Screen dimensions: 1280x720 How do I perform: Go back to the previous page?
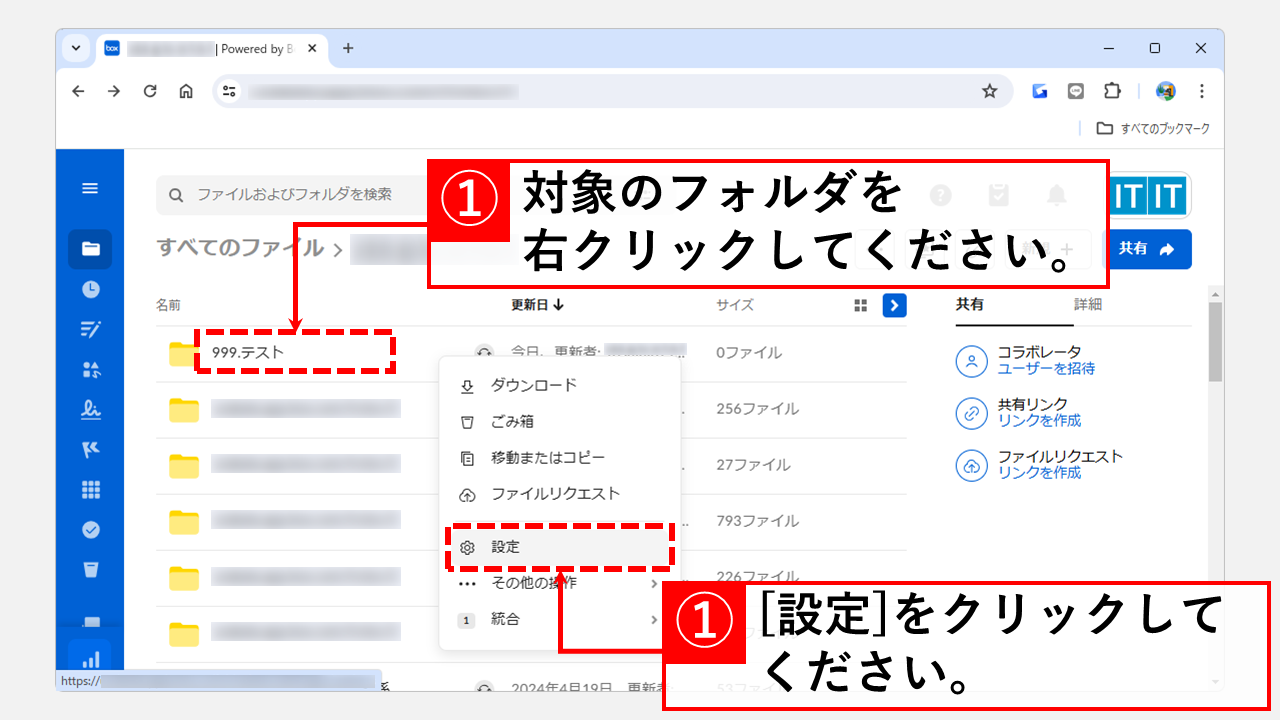[78, 91]
